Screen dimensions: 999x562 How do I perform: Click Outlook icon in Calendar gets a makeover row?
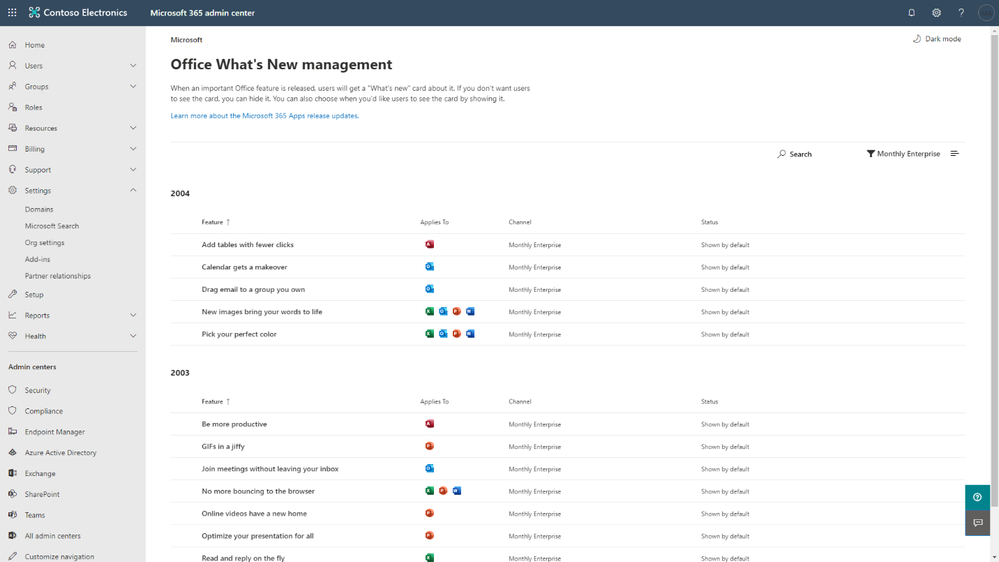click(429, 267)
